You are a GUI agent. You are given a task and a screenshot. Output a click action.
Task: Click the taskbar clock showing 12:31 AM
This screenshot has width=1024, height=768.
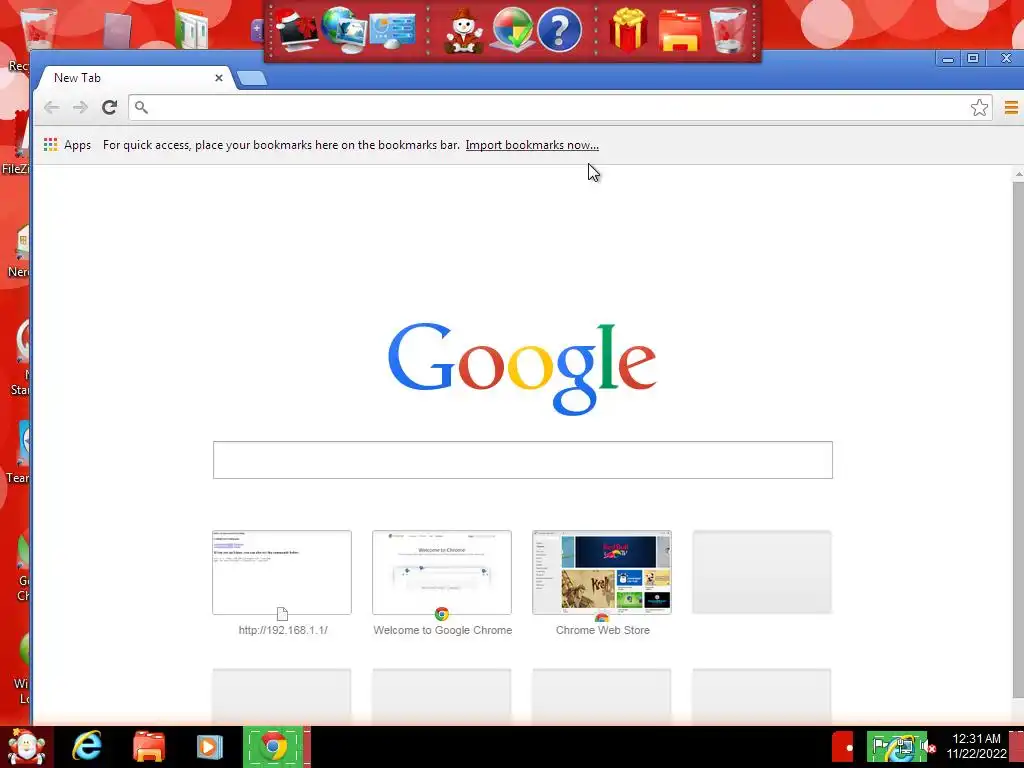976,746
